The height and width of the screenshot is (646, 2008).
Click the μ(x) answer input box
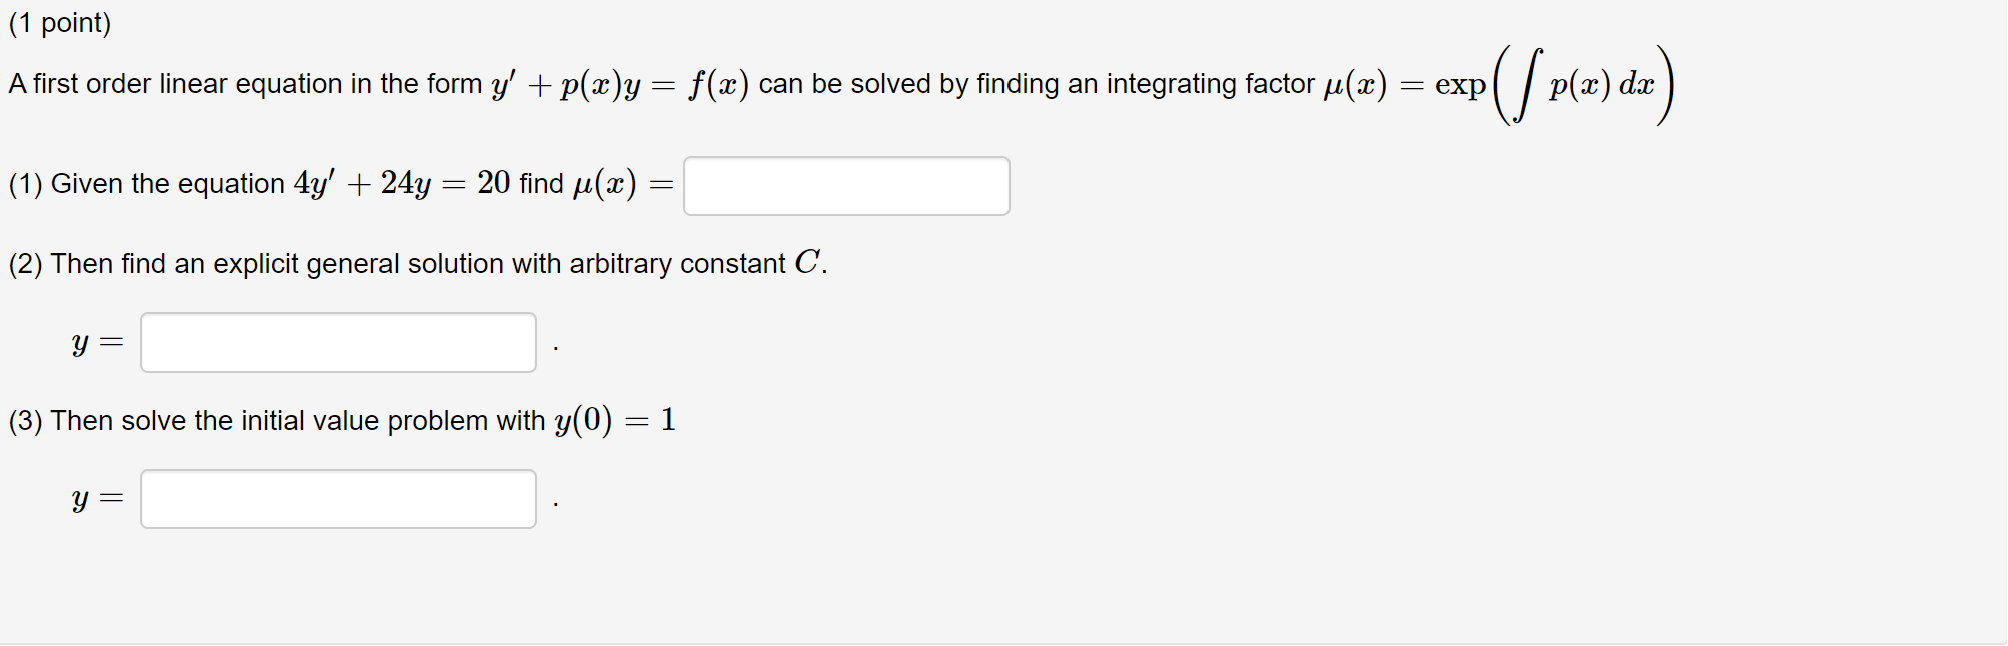[846, 185]
